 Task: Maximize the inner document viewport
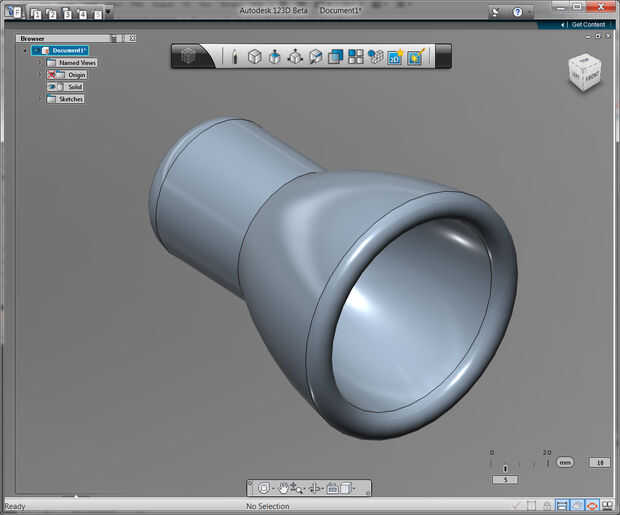click(x=598, y=36)
